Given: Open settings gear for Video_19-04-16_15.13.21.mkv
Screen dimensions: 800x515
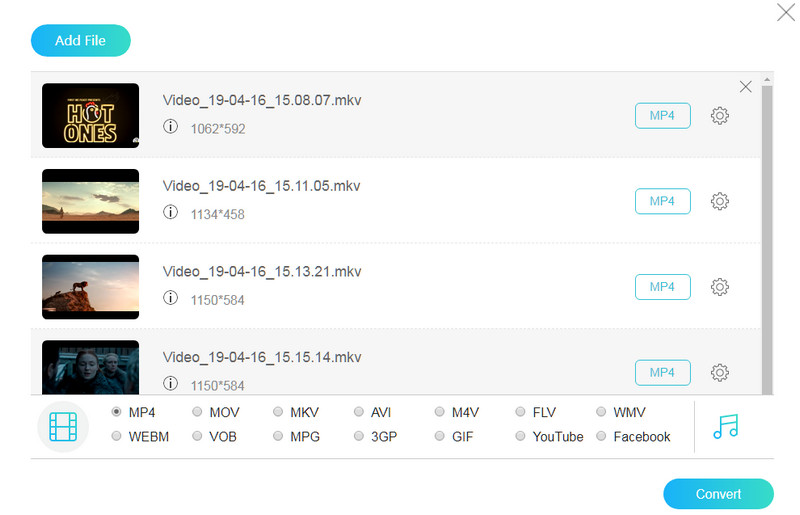Looking at the screenshot, I should (719, 287).
